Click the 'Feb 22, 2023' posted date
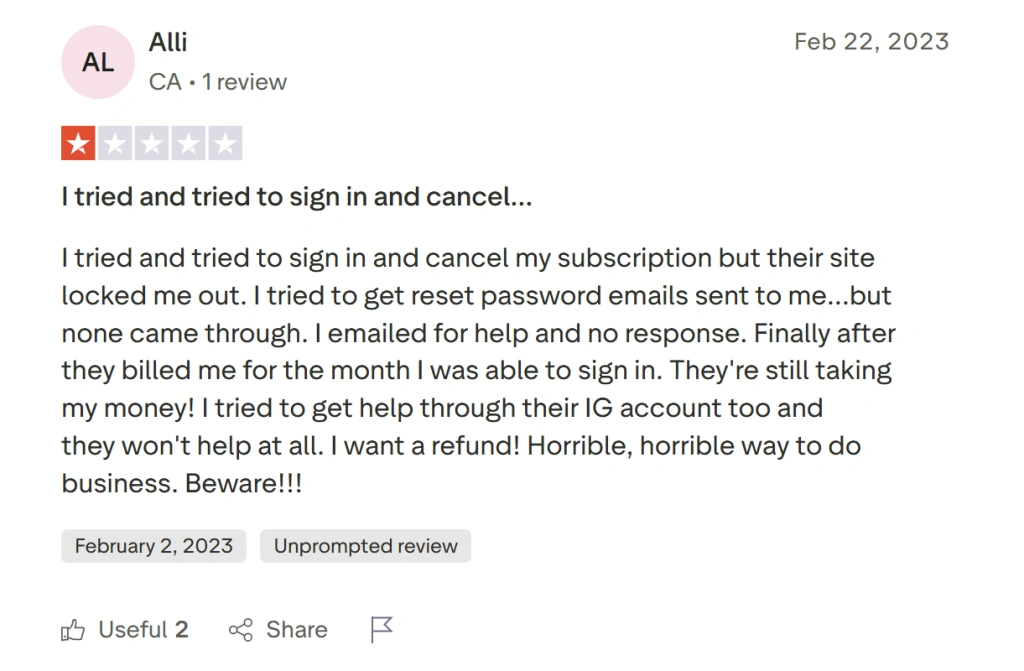The height and width of the screenshot is (671, 1024). click(x=871, y=41)
